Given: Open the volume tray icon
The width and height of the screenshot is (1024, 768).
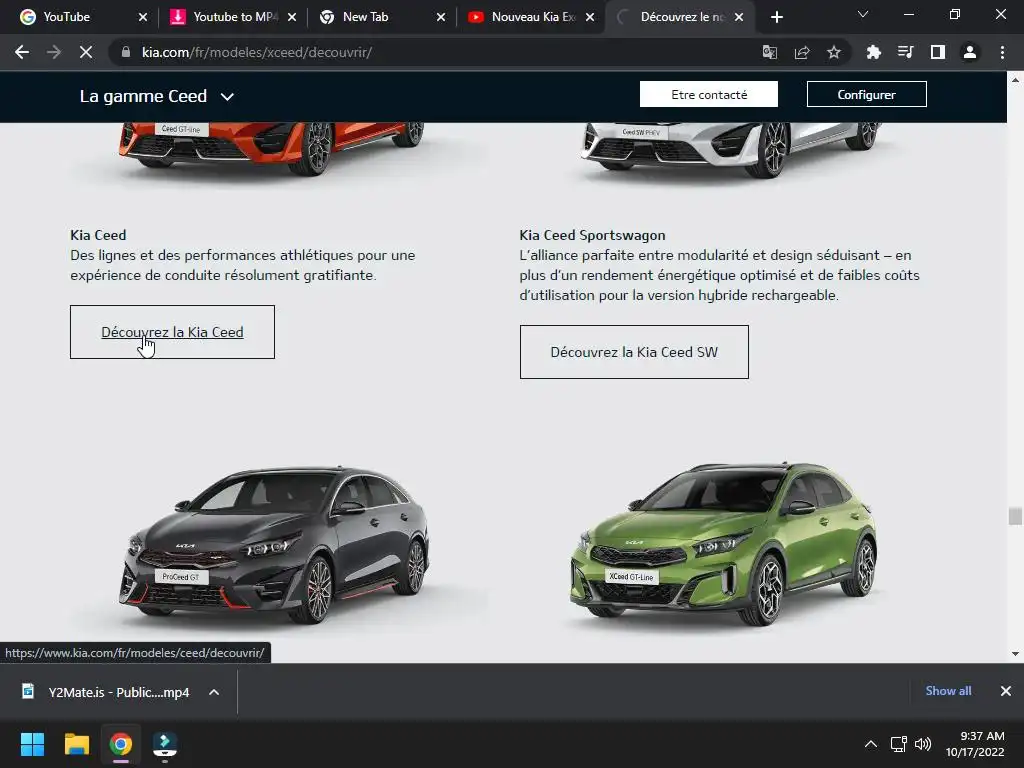Looking at the screenshot, I should (923, 744).
